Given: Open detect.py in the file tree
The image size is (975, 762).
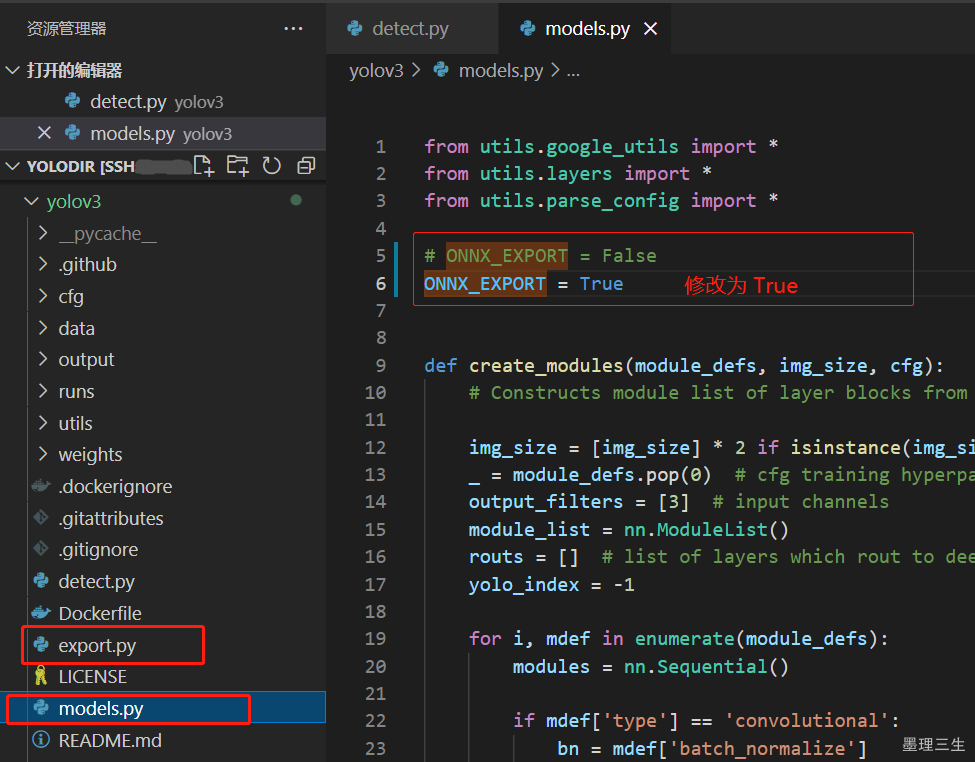Looking at the screenshot, I should (96, 582).
